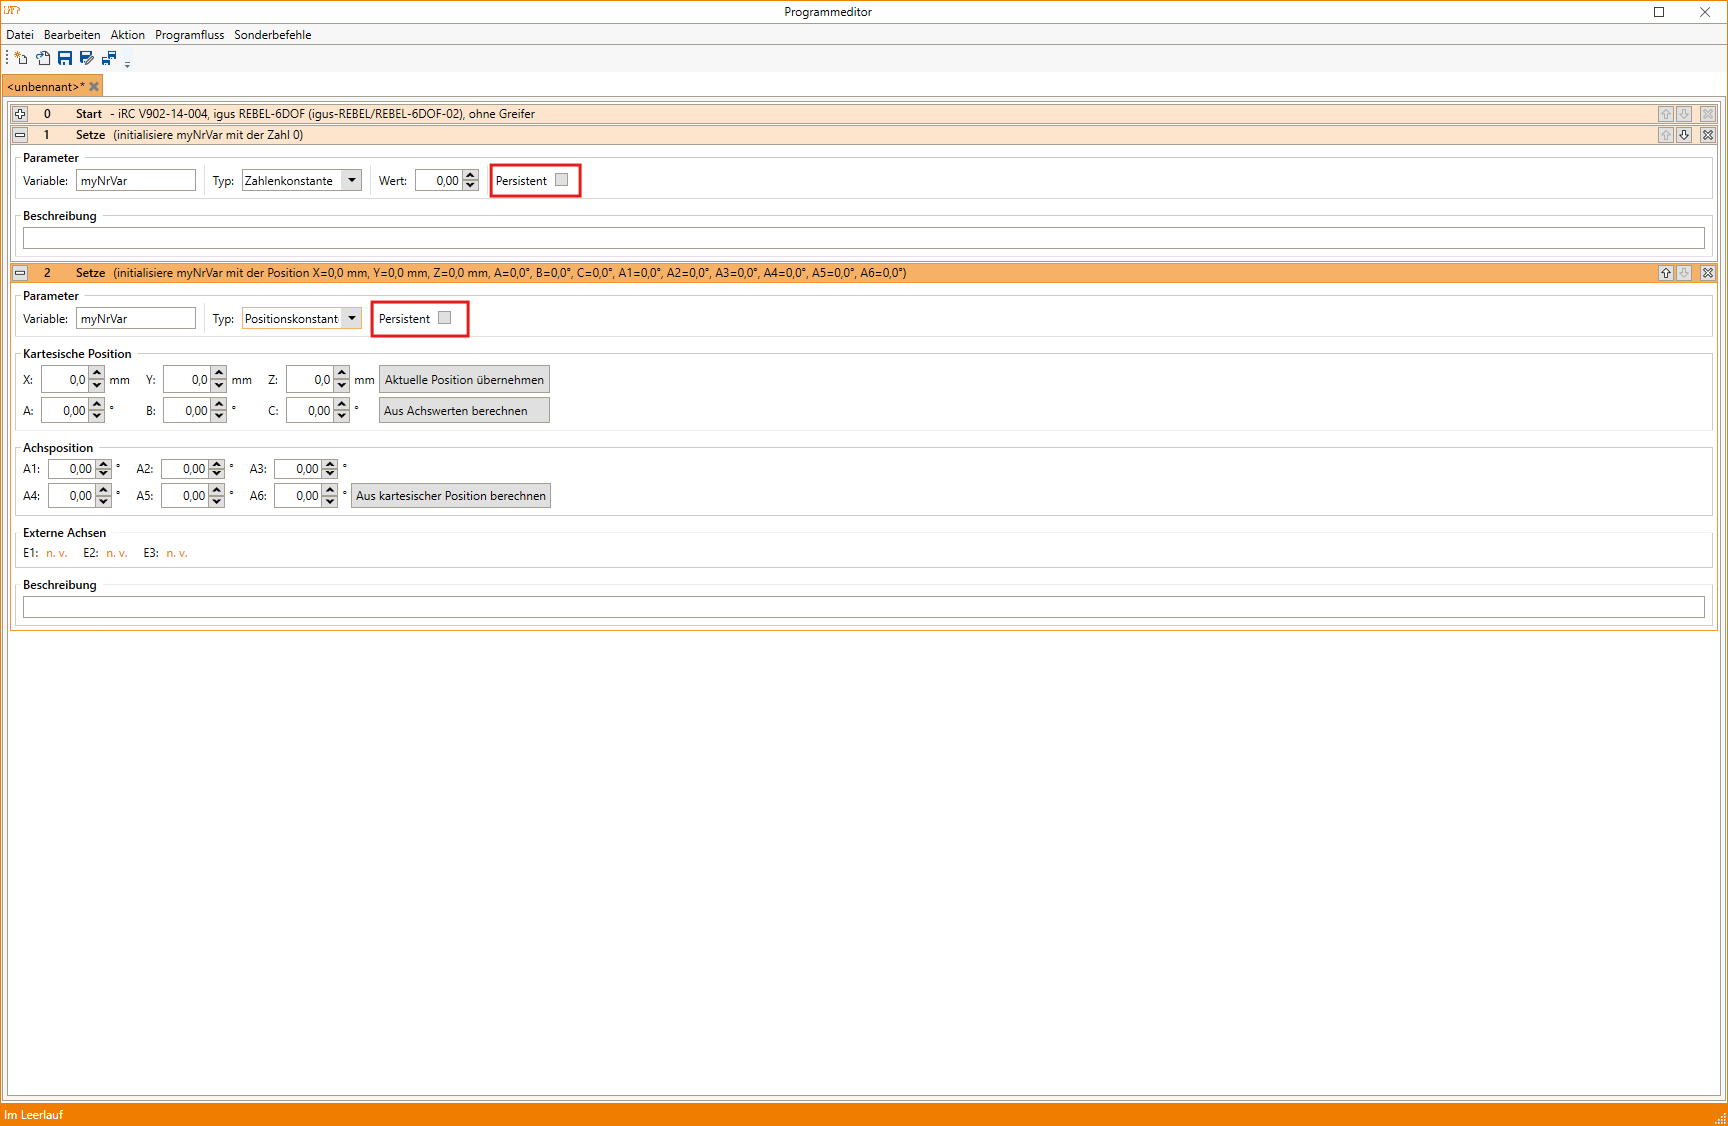
Task: Move command 1 Setze down
Action: [x=1684, y=135]
